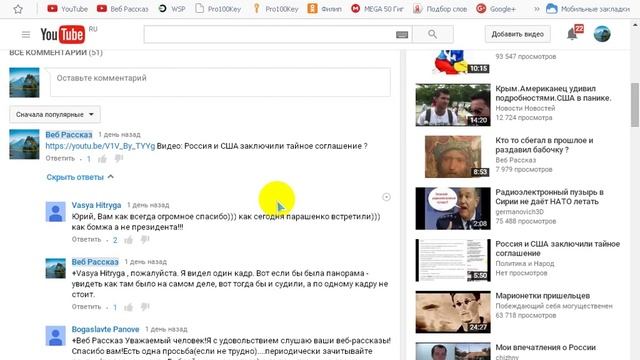Click the on-screen keyboard icon in search
Viewport: 640px width, 360px height.
tap(402, 35)
